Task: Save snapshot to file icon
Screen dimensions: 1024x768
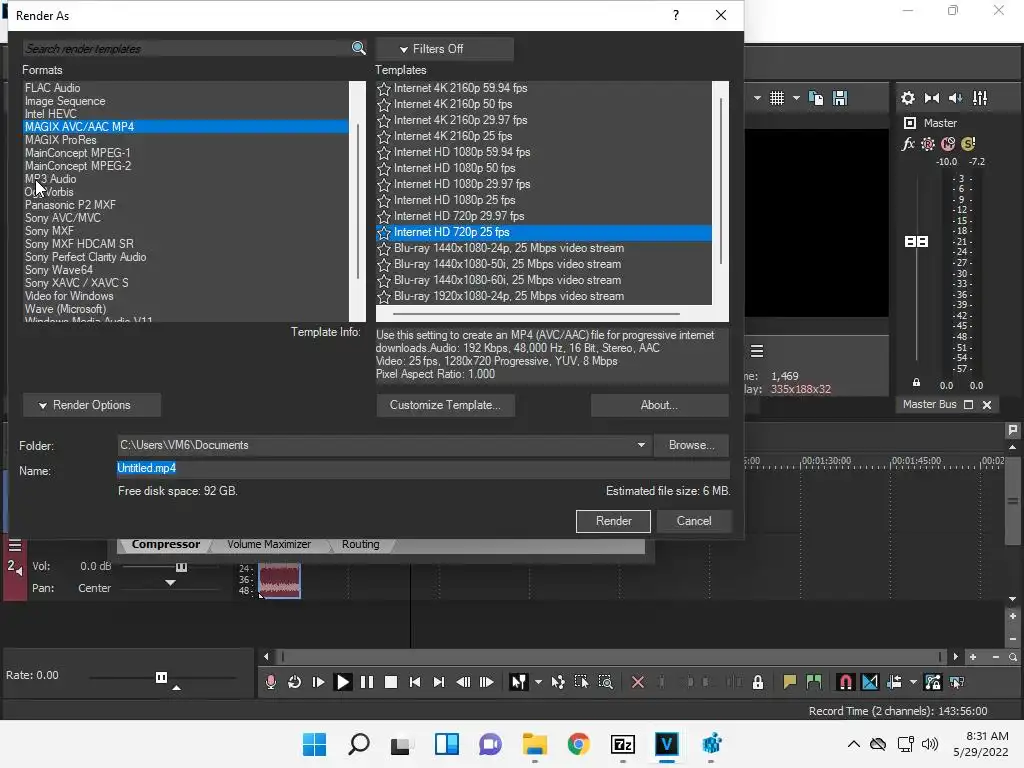Action: [840, 99]
